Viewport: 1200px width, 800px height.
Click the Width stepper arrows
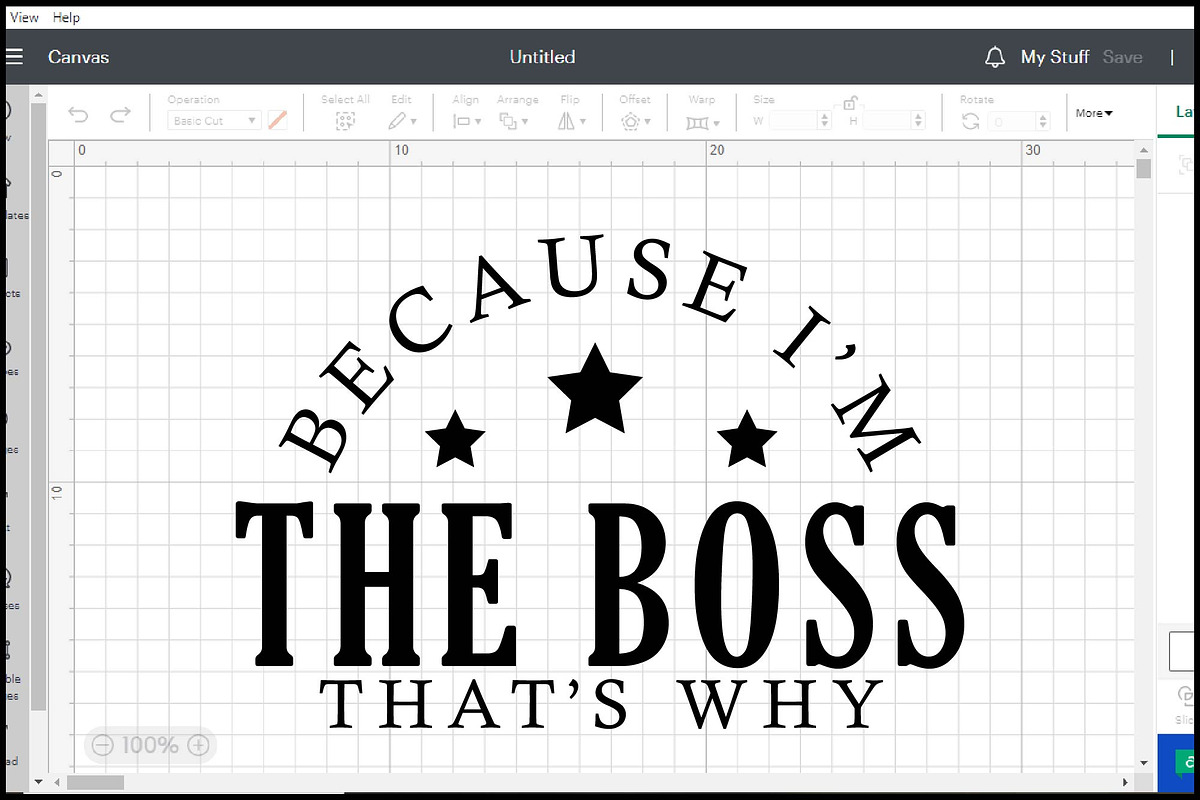(825, 121)
